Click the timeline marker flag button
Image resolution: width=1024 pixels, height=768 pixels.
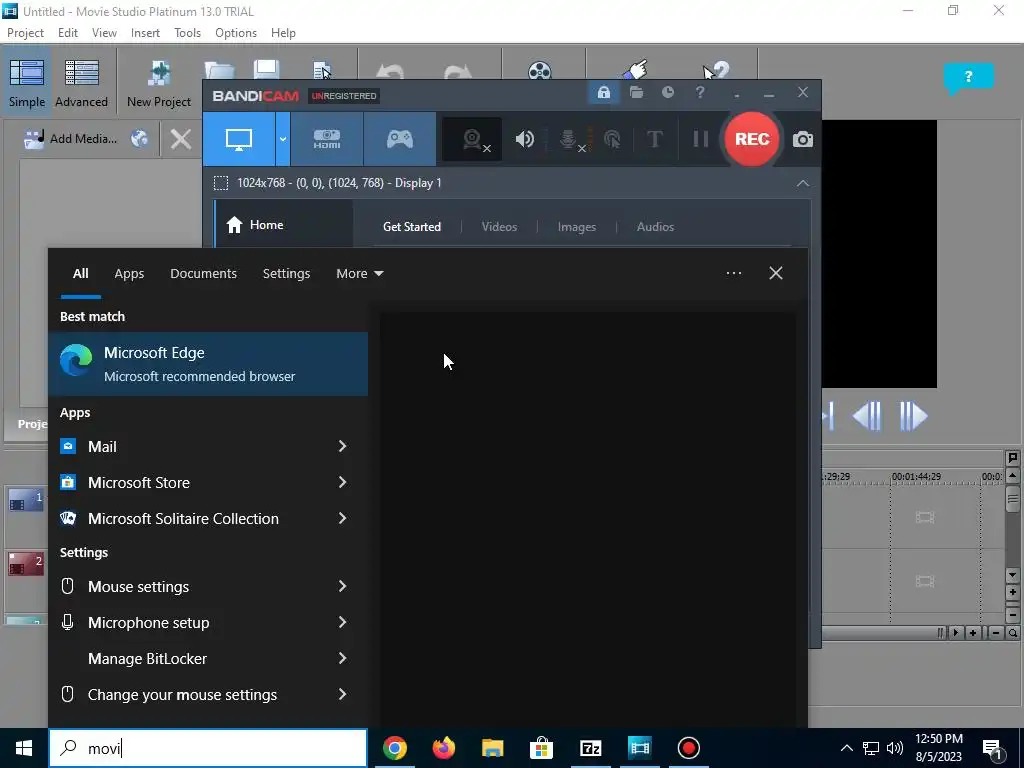point(1012,458)
